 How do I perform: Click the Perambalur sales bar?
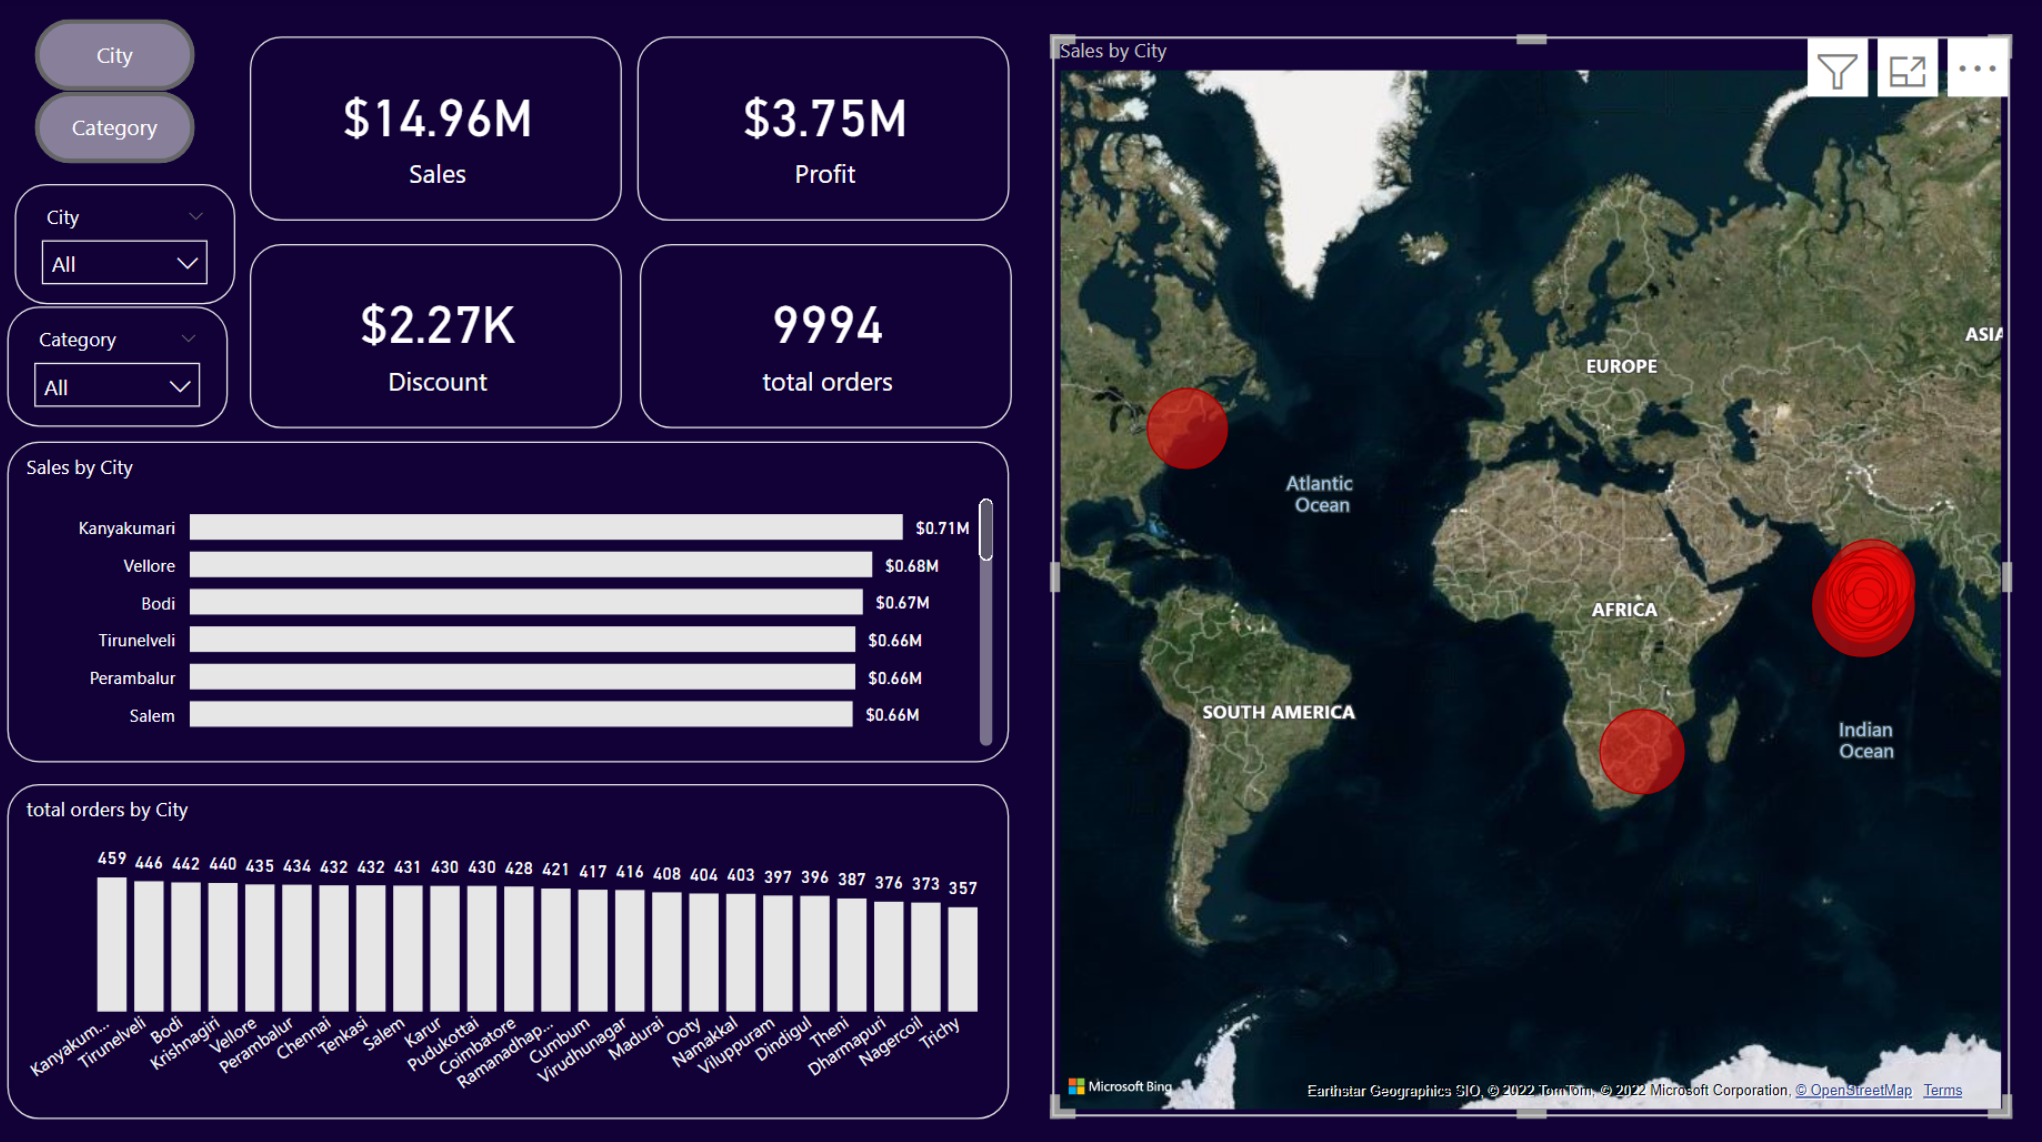(x=522, y=677)
